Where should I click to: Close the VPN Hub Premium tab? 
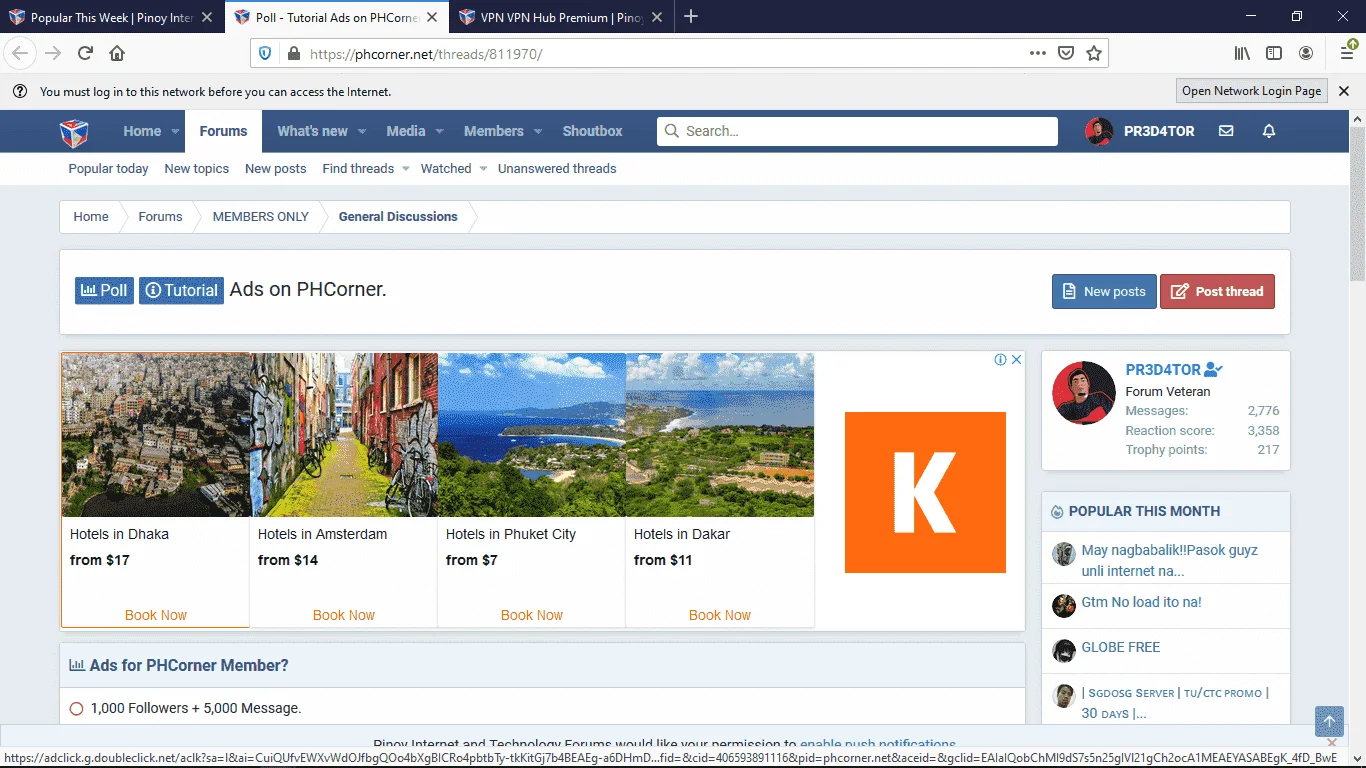coord(656,17)
